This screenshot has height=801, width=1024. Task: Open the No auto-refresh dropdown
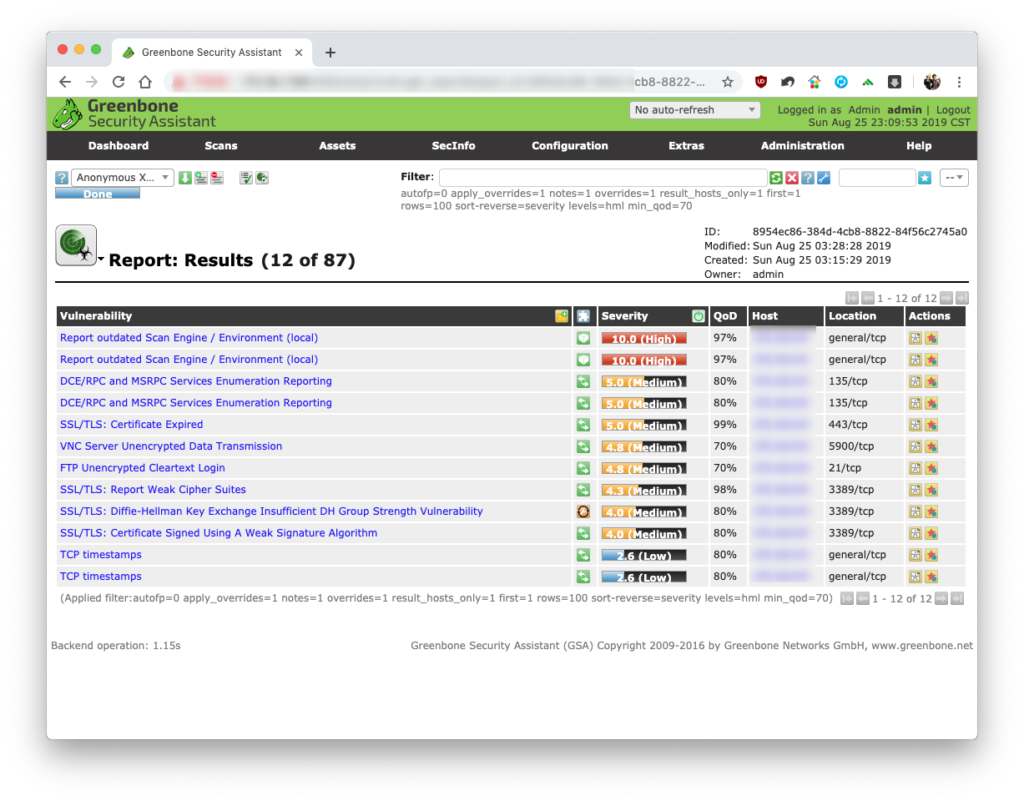click(695, 110)
